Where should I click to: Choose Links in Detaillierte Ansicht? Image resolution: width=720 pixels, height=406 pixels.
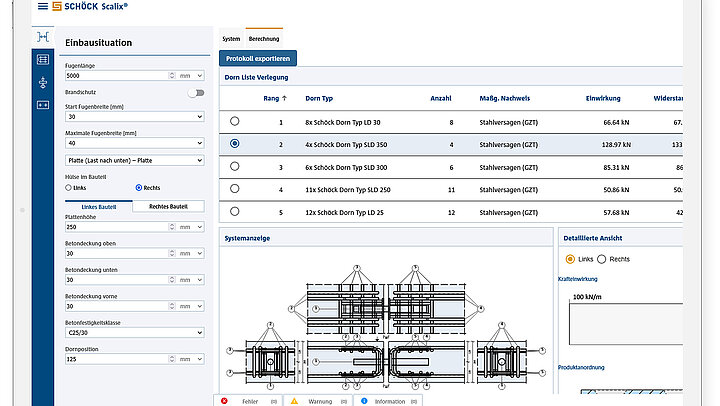click(x=570, y=259)
